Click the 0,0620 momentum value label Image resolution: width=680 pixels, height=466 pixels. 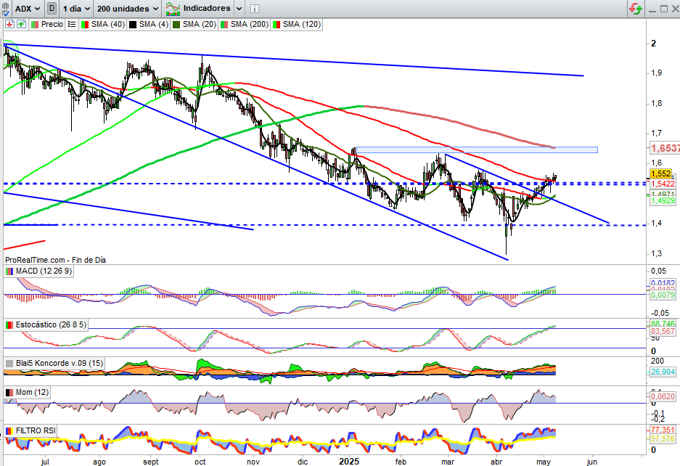662,396
